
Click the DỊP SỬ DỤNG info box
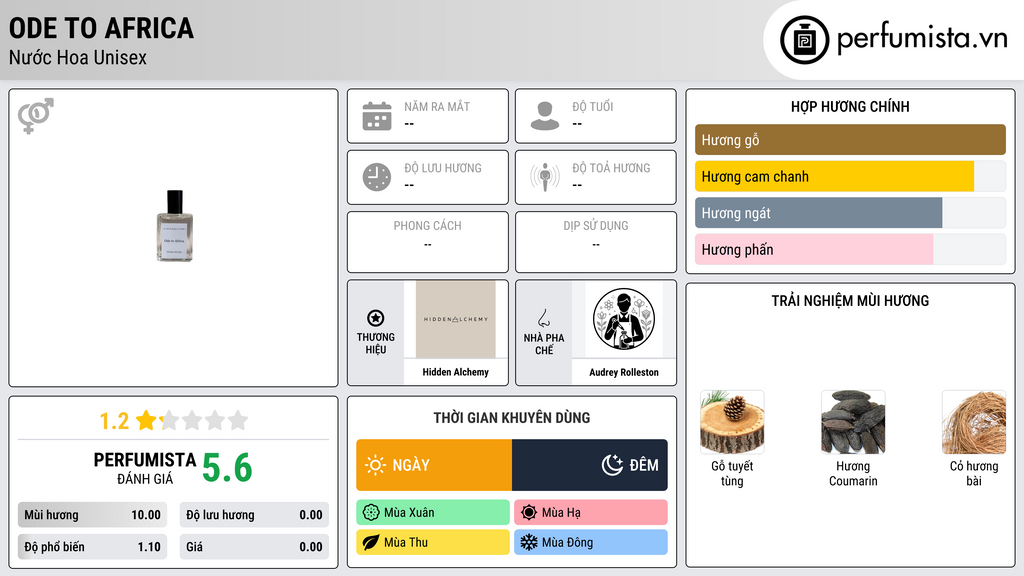point(596,242)
